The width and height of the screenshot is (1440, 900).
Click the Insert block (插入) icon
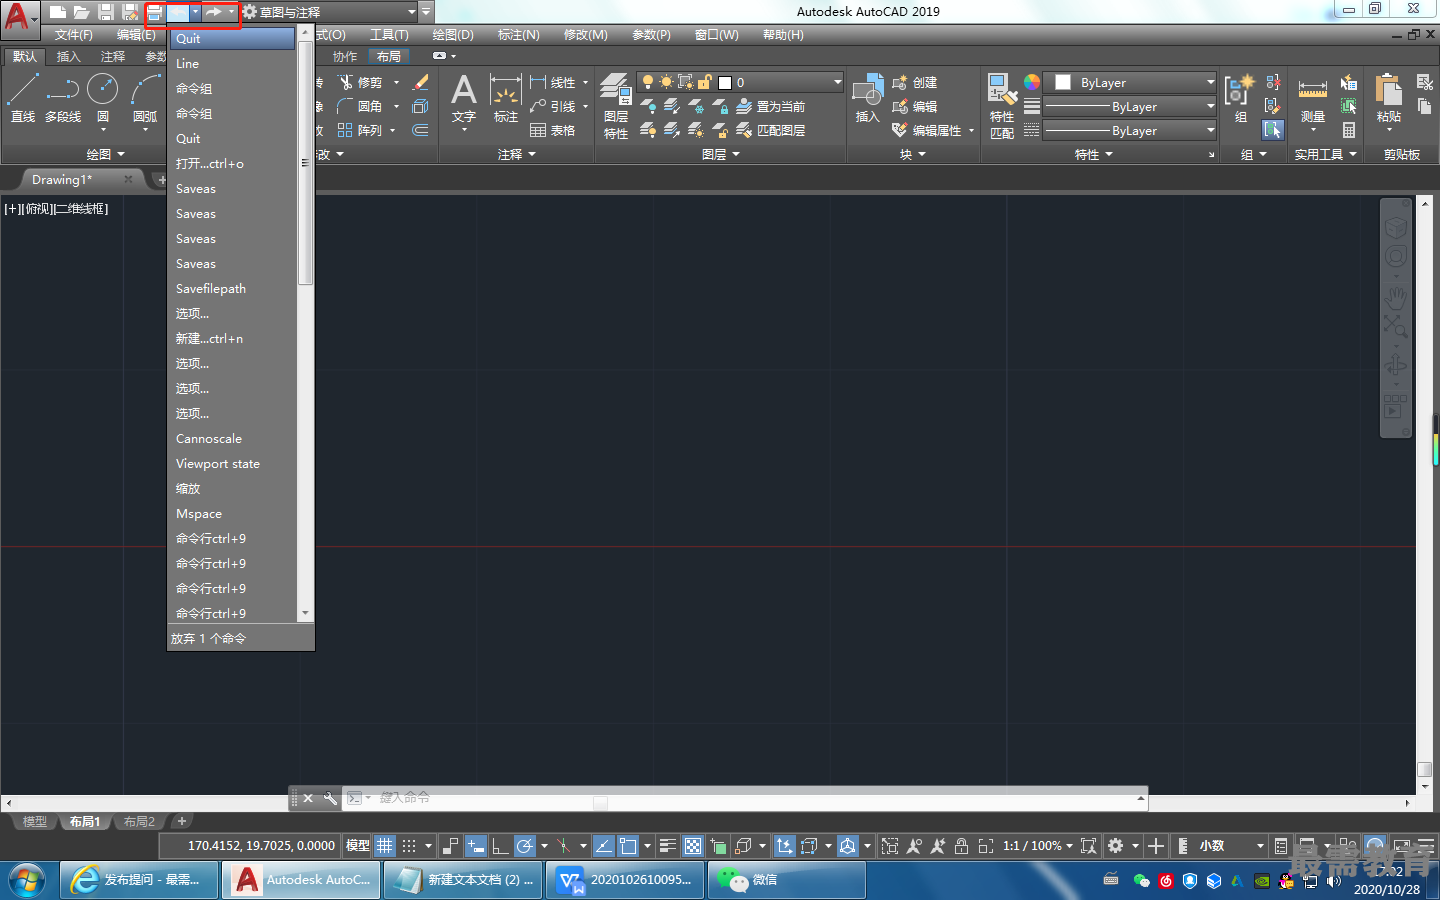pos(868,98)
